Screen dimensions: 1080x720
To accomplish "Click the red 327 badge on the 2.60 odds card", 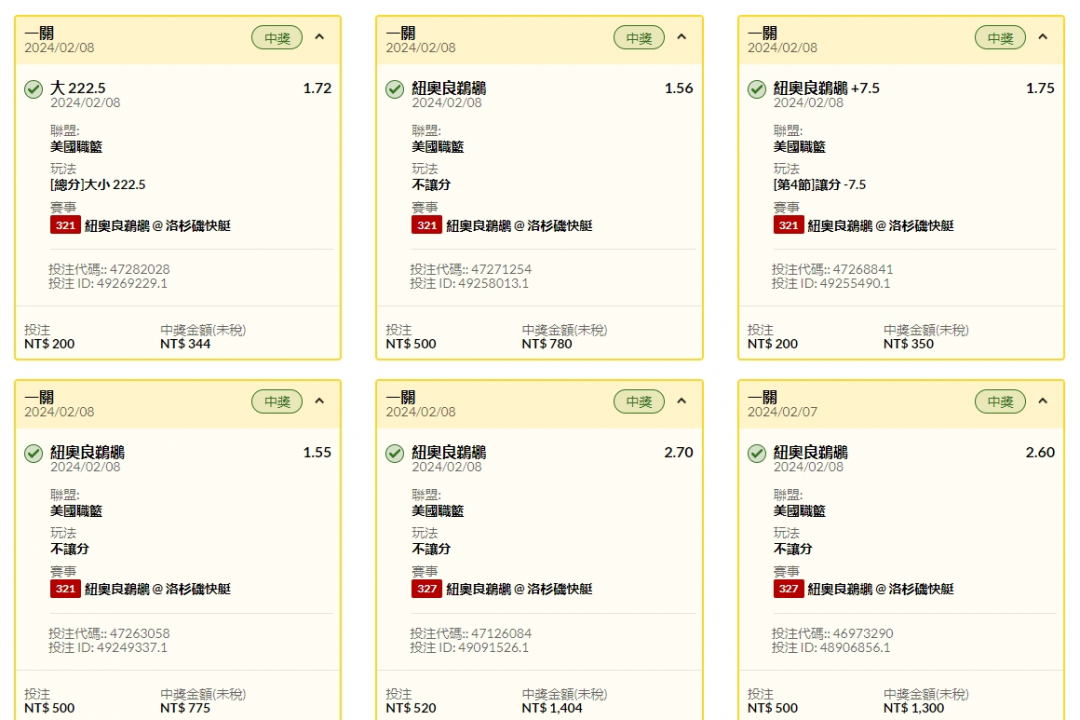I will pos(789,589).
